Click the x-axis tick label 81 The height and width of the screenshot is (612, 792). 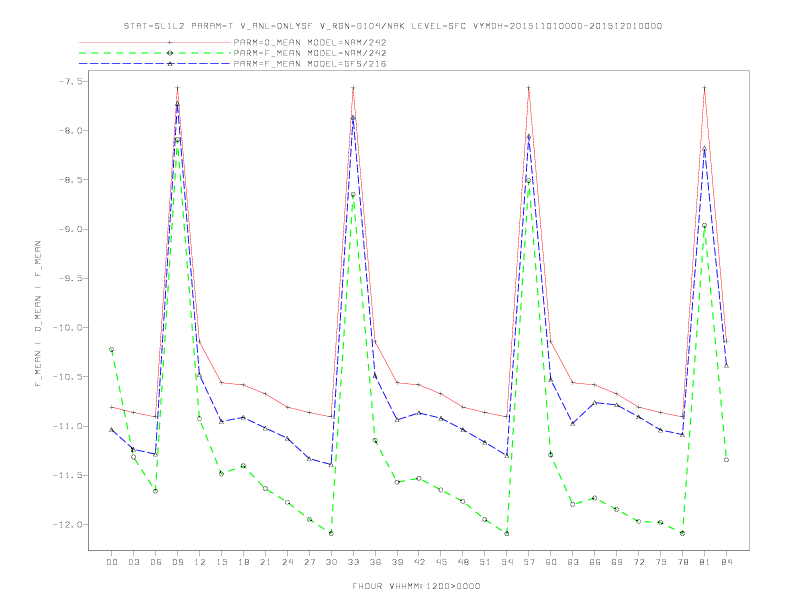pos(705,562)
